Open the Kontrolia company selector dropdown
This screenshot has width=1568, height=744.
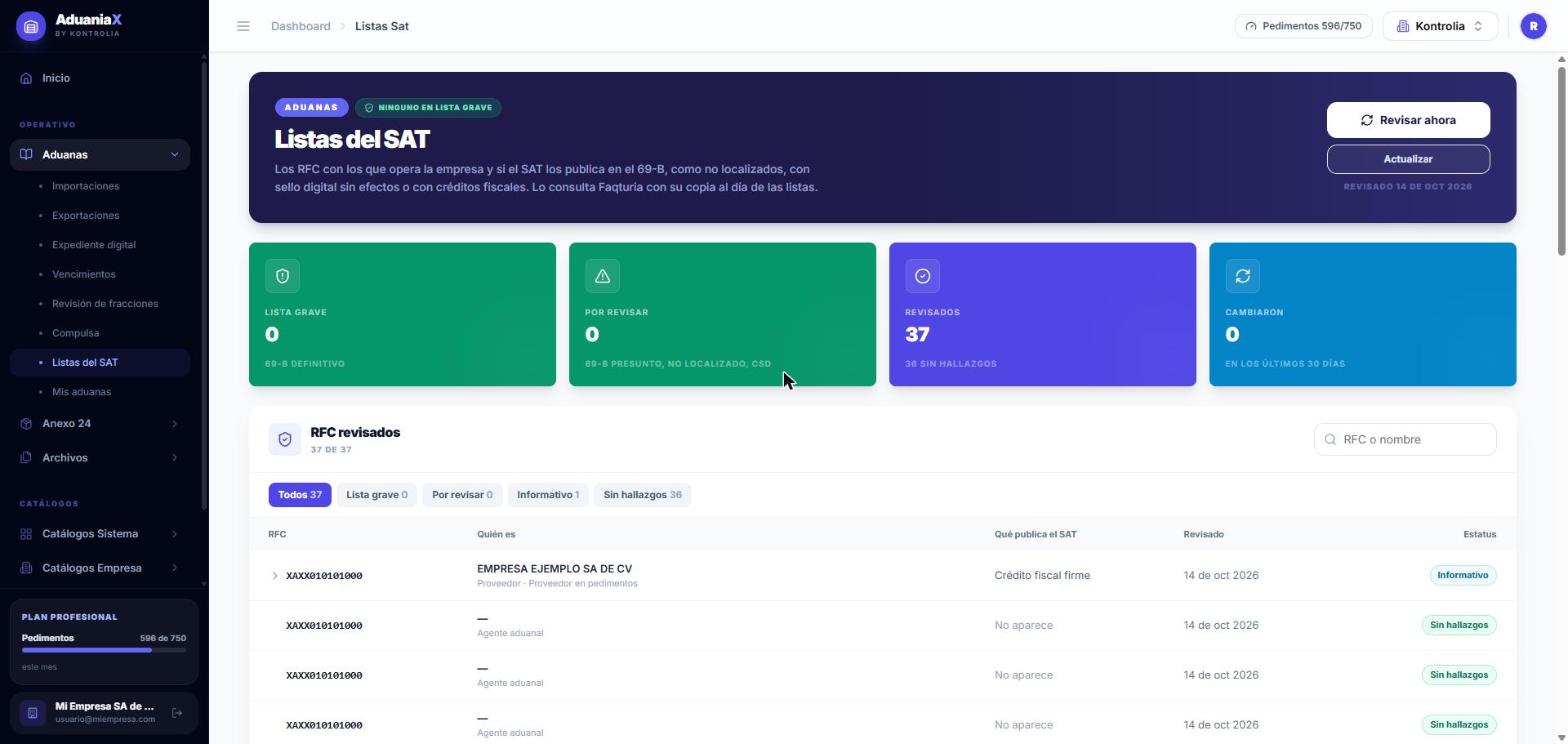pyautogui.click(x=1440, y=26)
